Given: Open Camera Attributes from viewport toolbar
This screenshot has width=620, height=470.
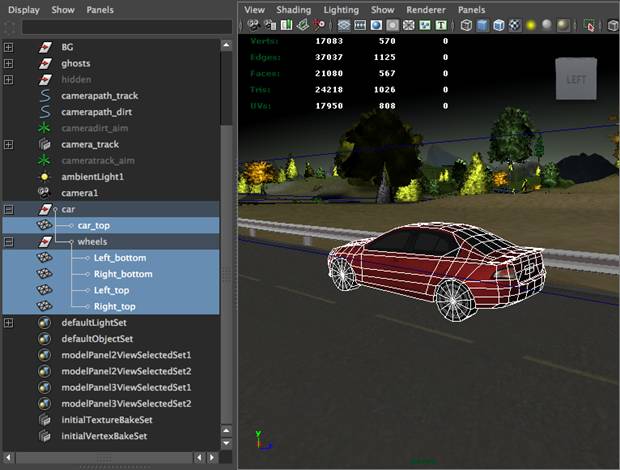Looking at the screenshot, I should [x=270, y=25].
